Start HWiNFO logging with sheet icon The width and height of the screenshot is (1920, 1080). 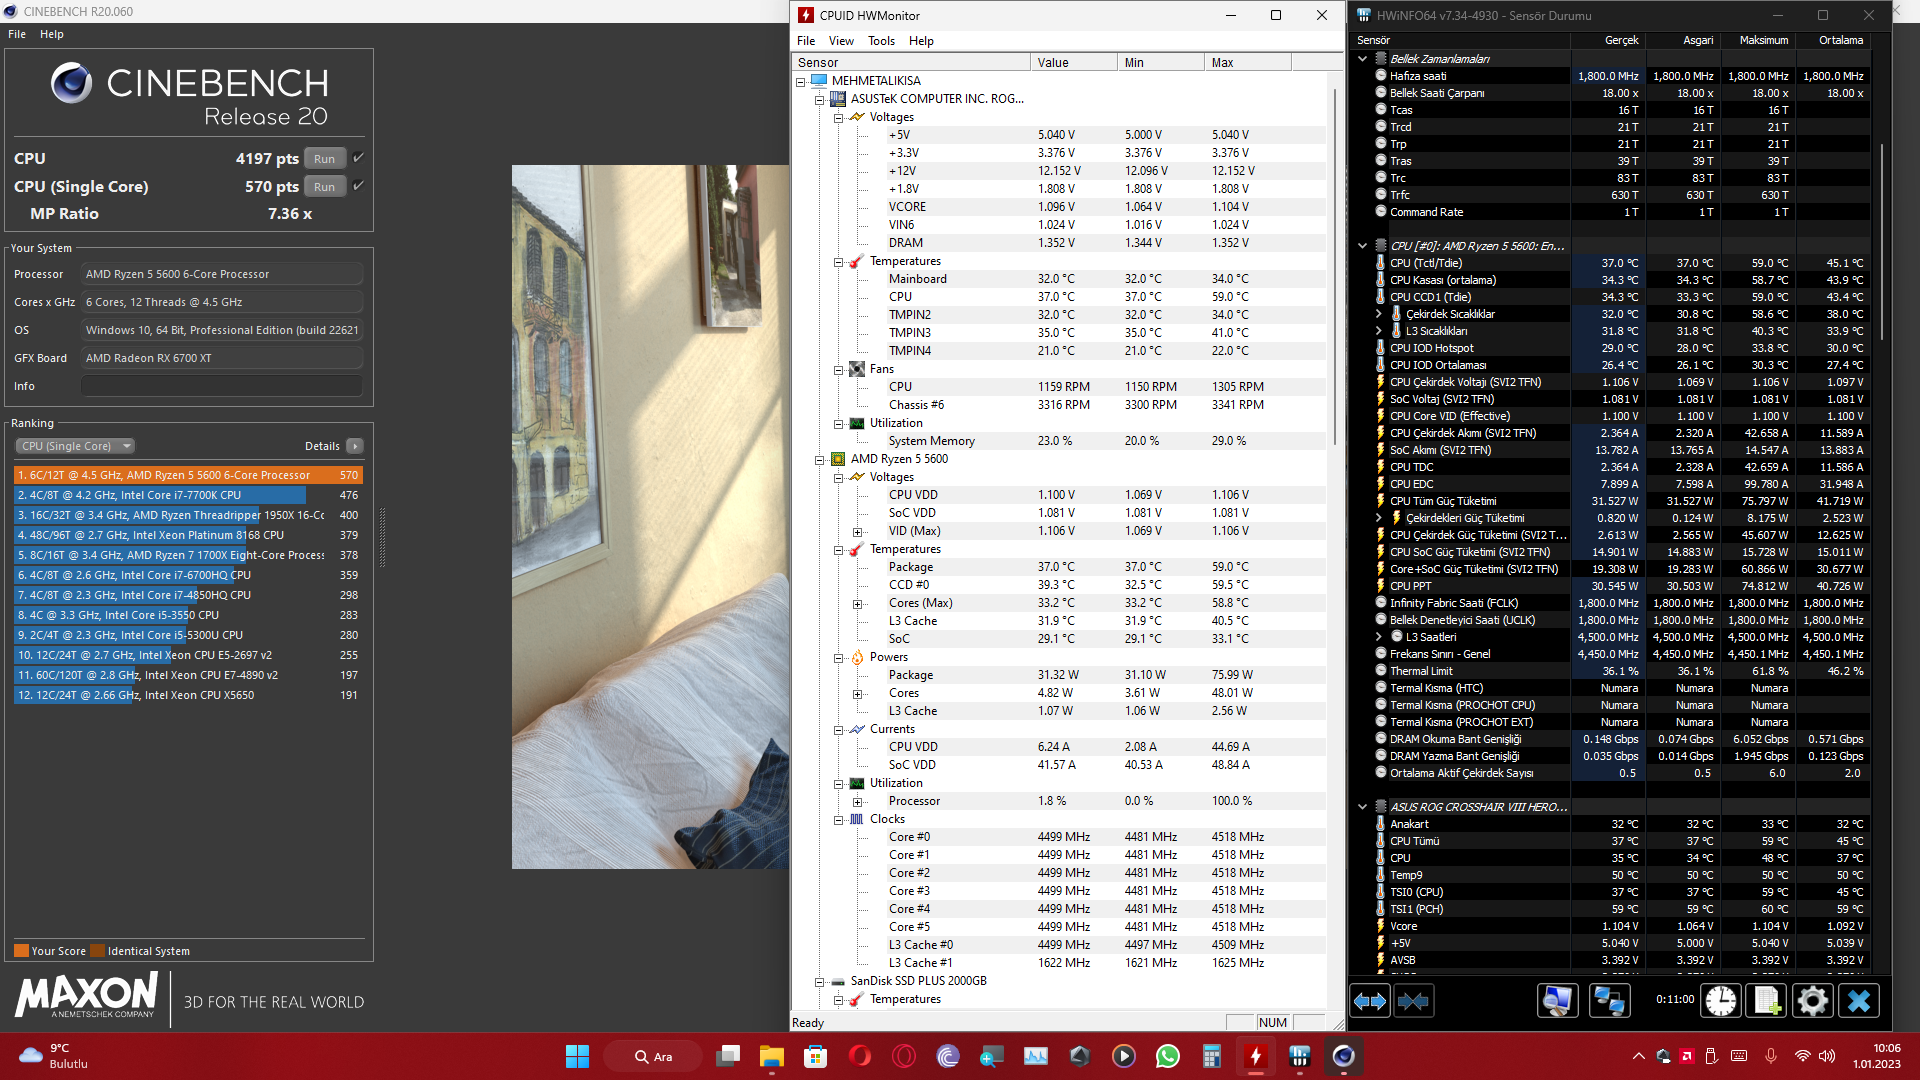pyautogui.click(x=1767, y=1001)
